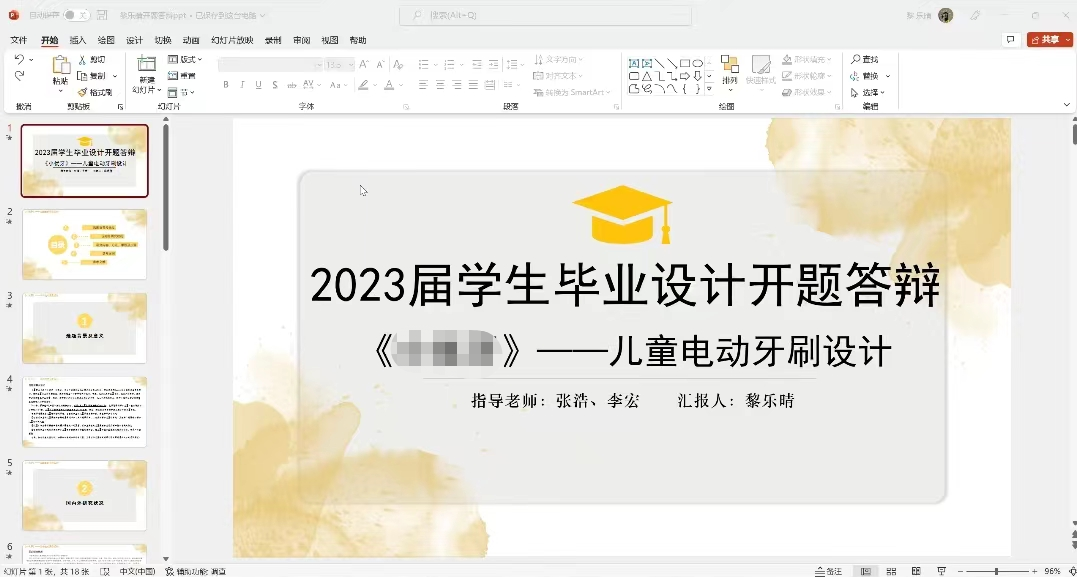Click the Cut (剪切) scissors icon

83,60
